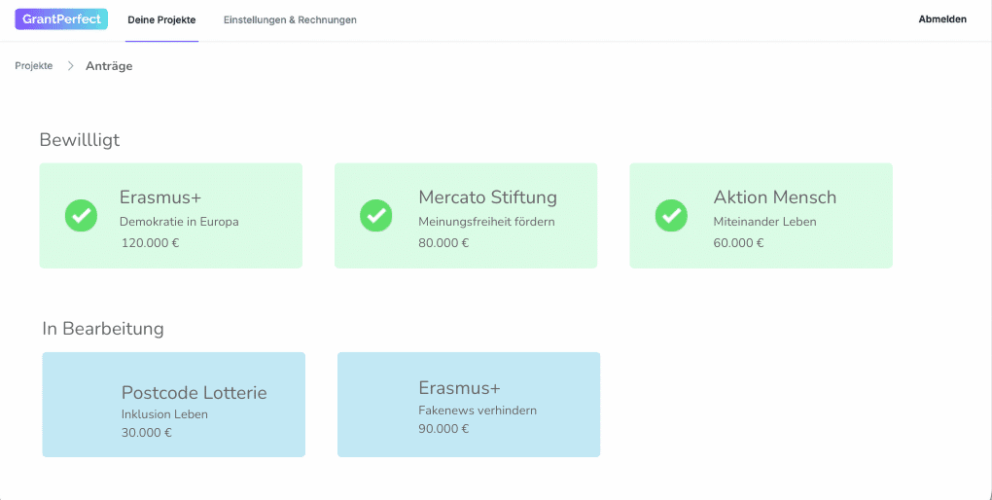Open the Aktion Mensch grant title

click(x=775, y=197)
